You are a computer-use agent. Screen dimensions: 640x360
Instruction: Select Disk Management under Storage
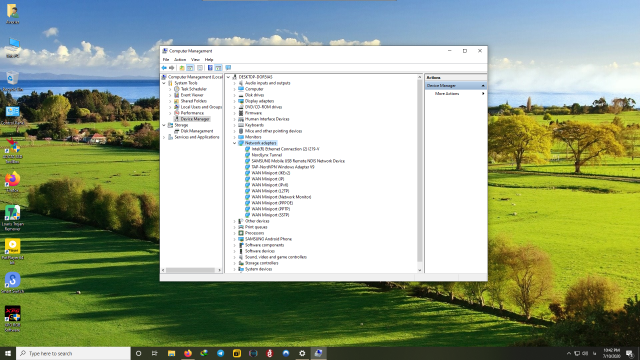[x=197, y=131]
